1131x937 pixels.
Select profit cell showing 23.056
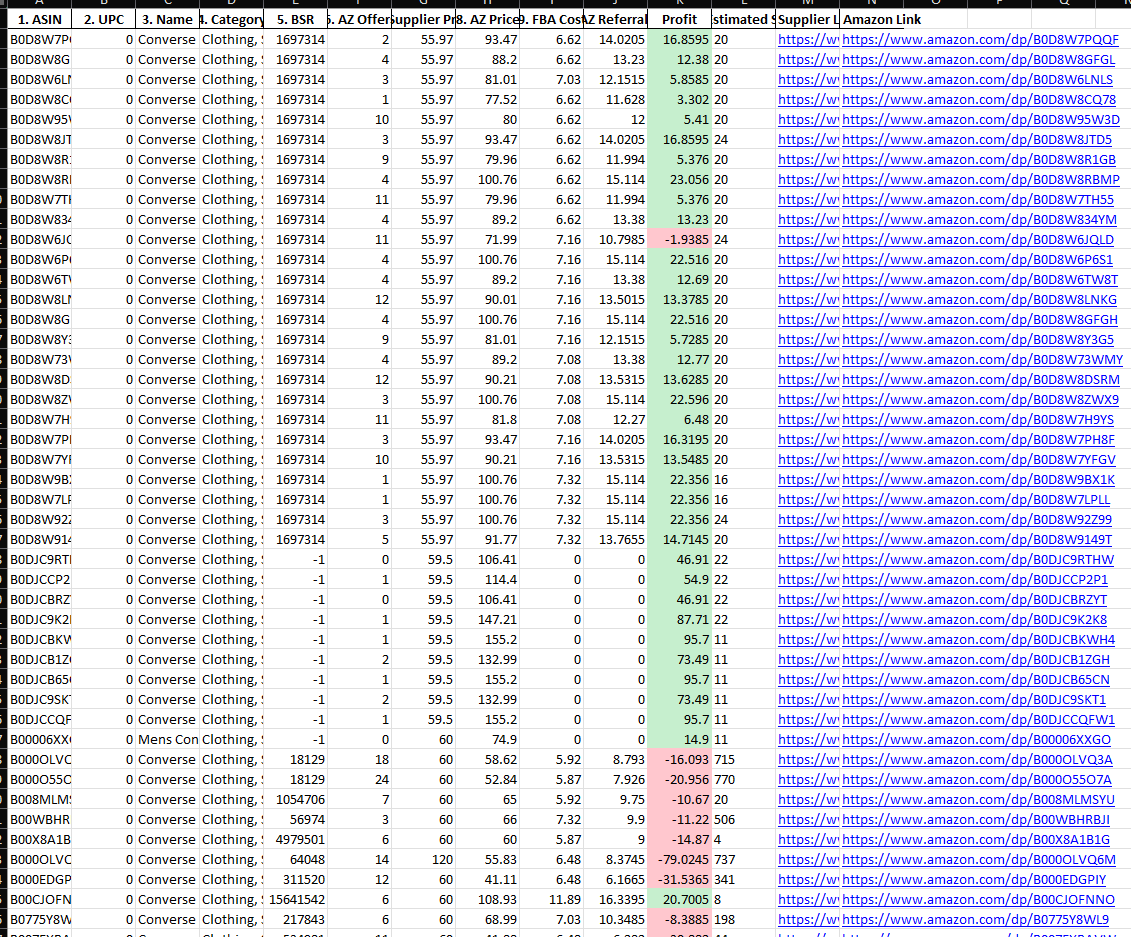pos(679,180)
